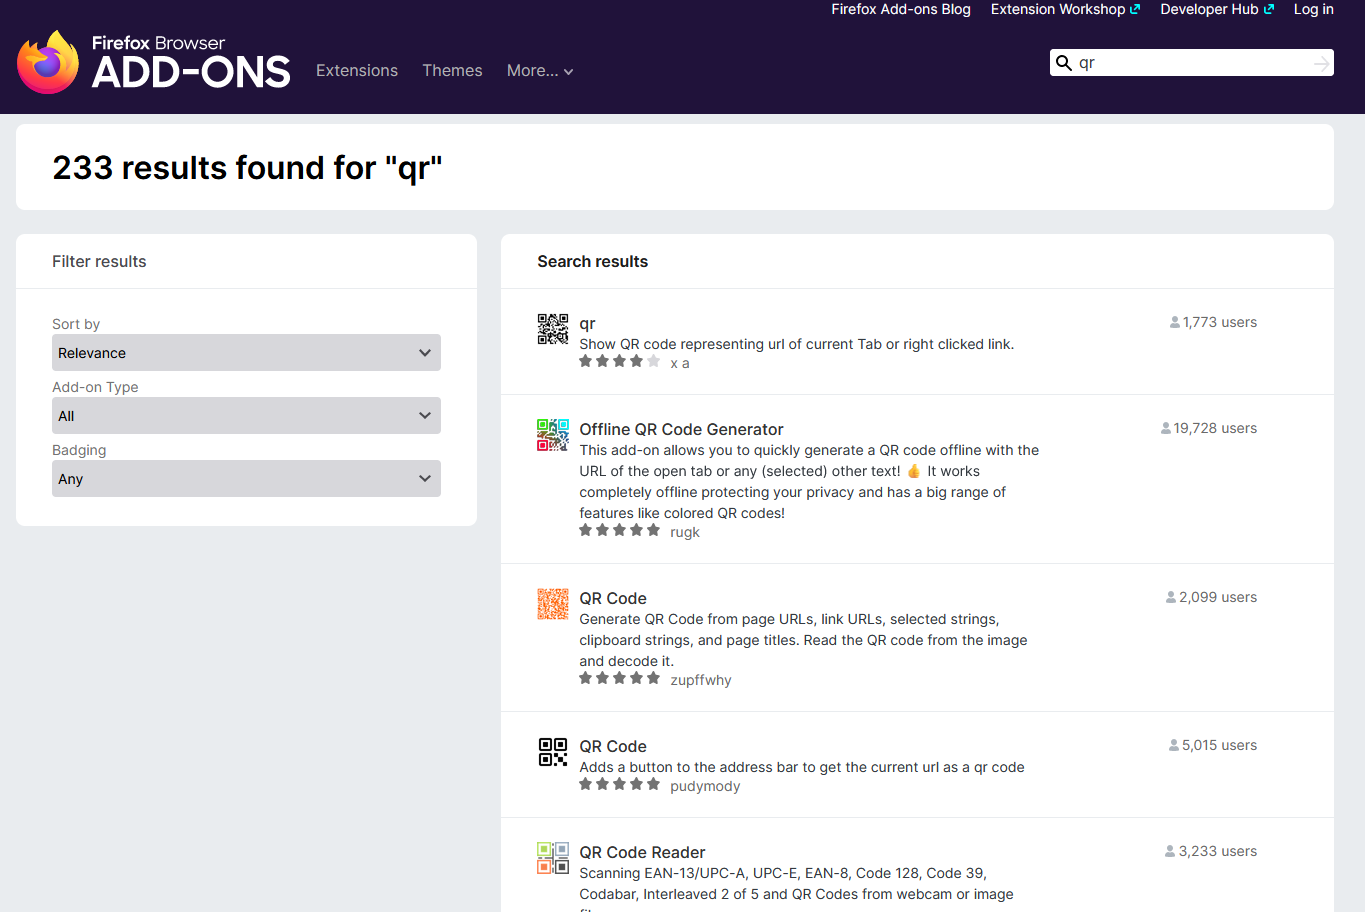Open the Themes section

click(x=452, y=70)
